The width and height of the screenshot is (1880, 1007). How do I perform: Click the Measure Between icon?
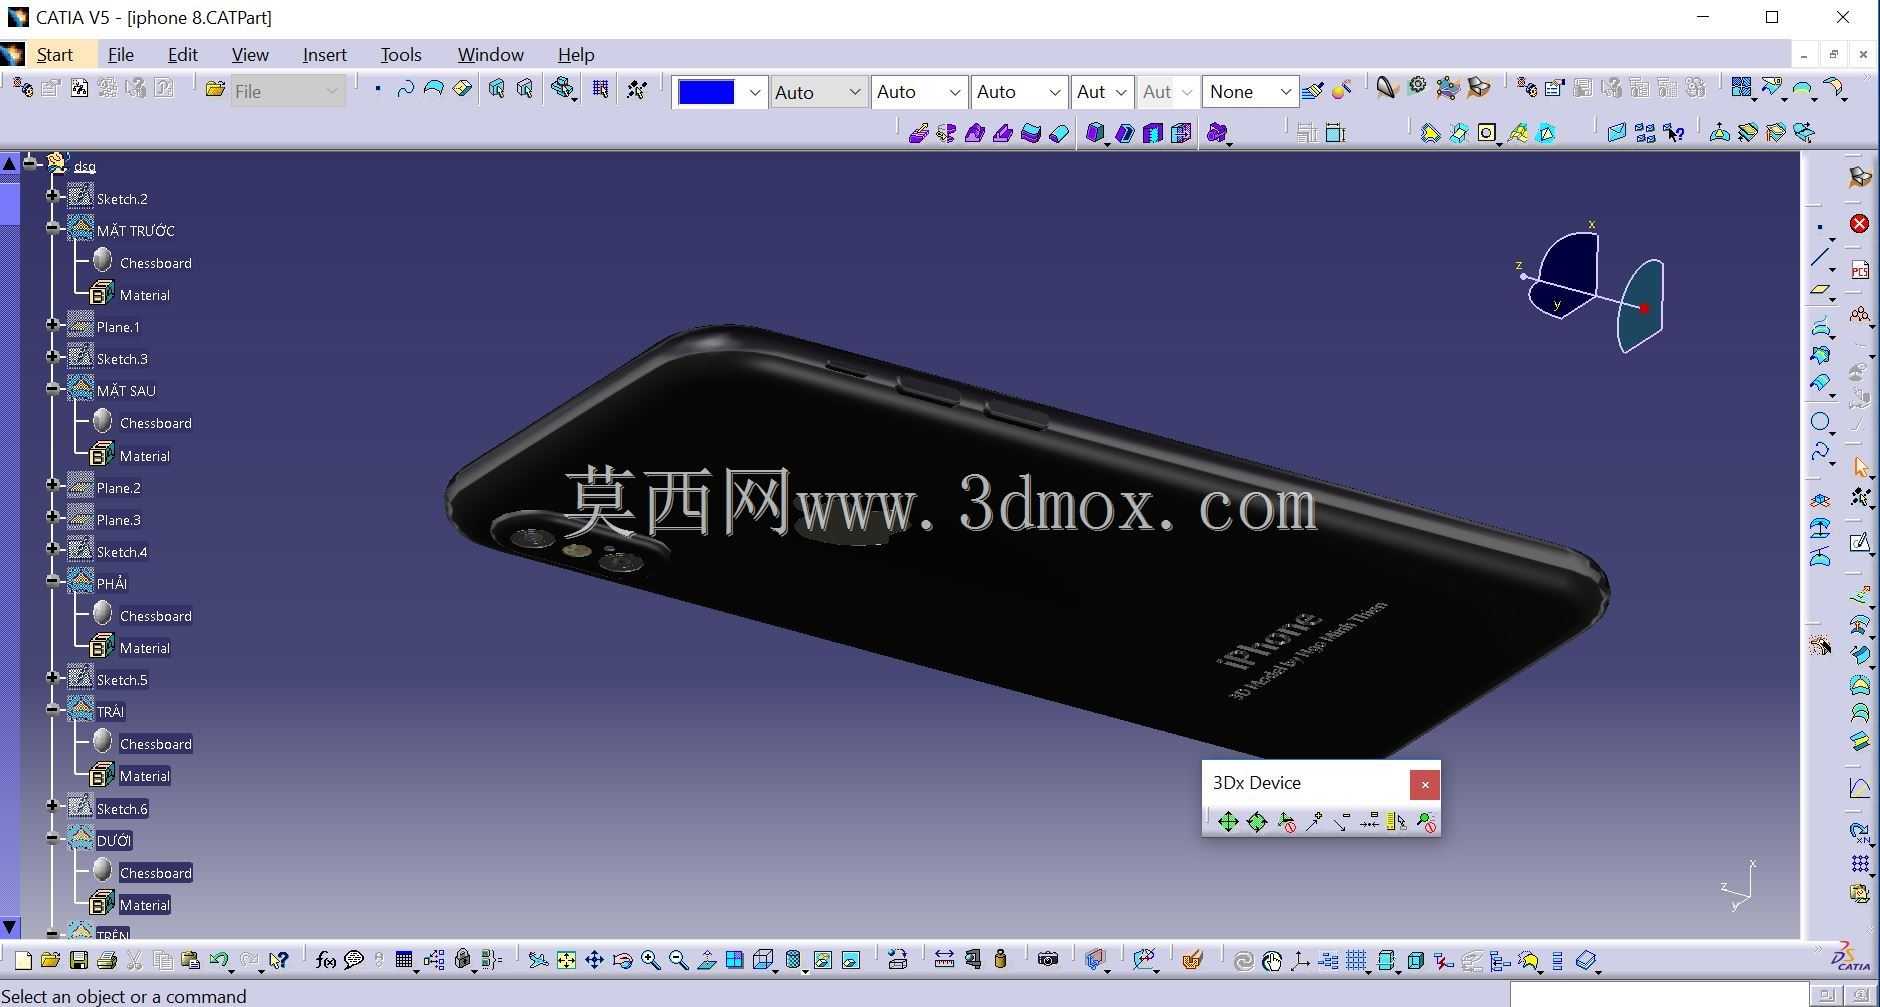(944, 960)
